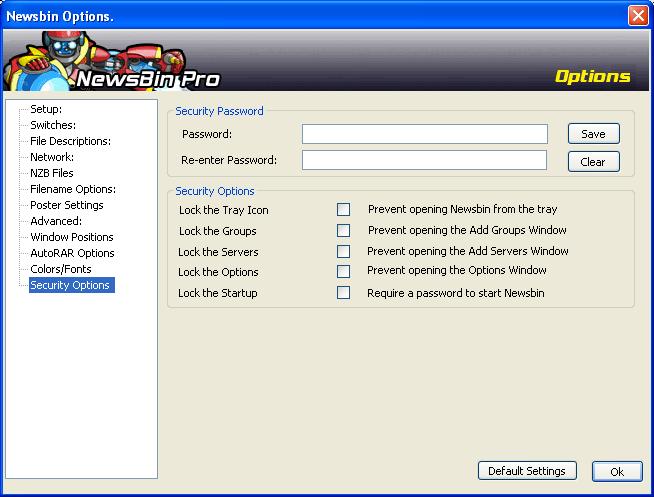Screen dimensions: 654x497
Task: Toggle Lock the Servers checkbox
Action: pos(344,252)
